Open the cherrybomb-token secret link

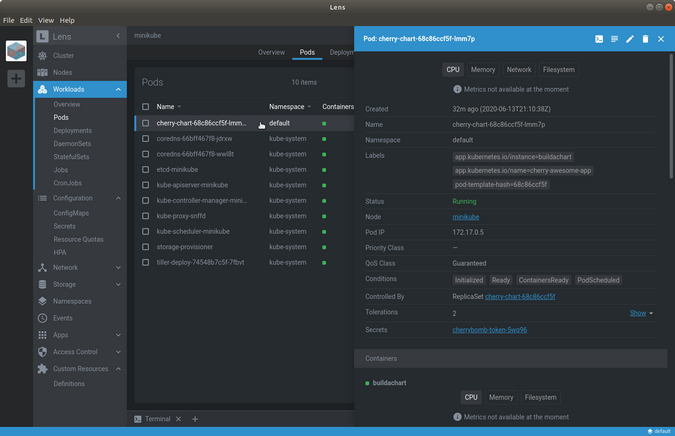tap(489, 329)
